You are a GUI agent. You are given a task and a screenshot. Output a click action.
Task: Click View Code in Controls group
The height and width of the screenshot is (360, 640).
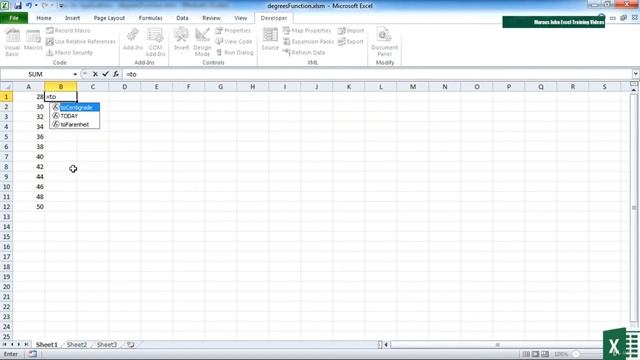[x=233, y=42]
